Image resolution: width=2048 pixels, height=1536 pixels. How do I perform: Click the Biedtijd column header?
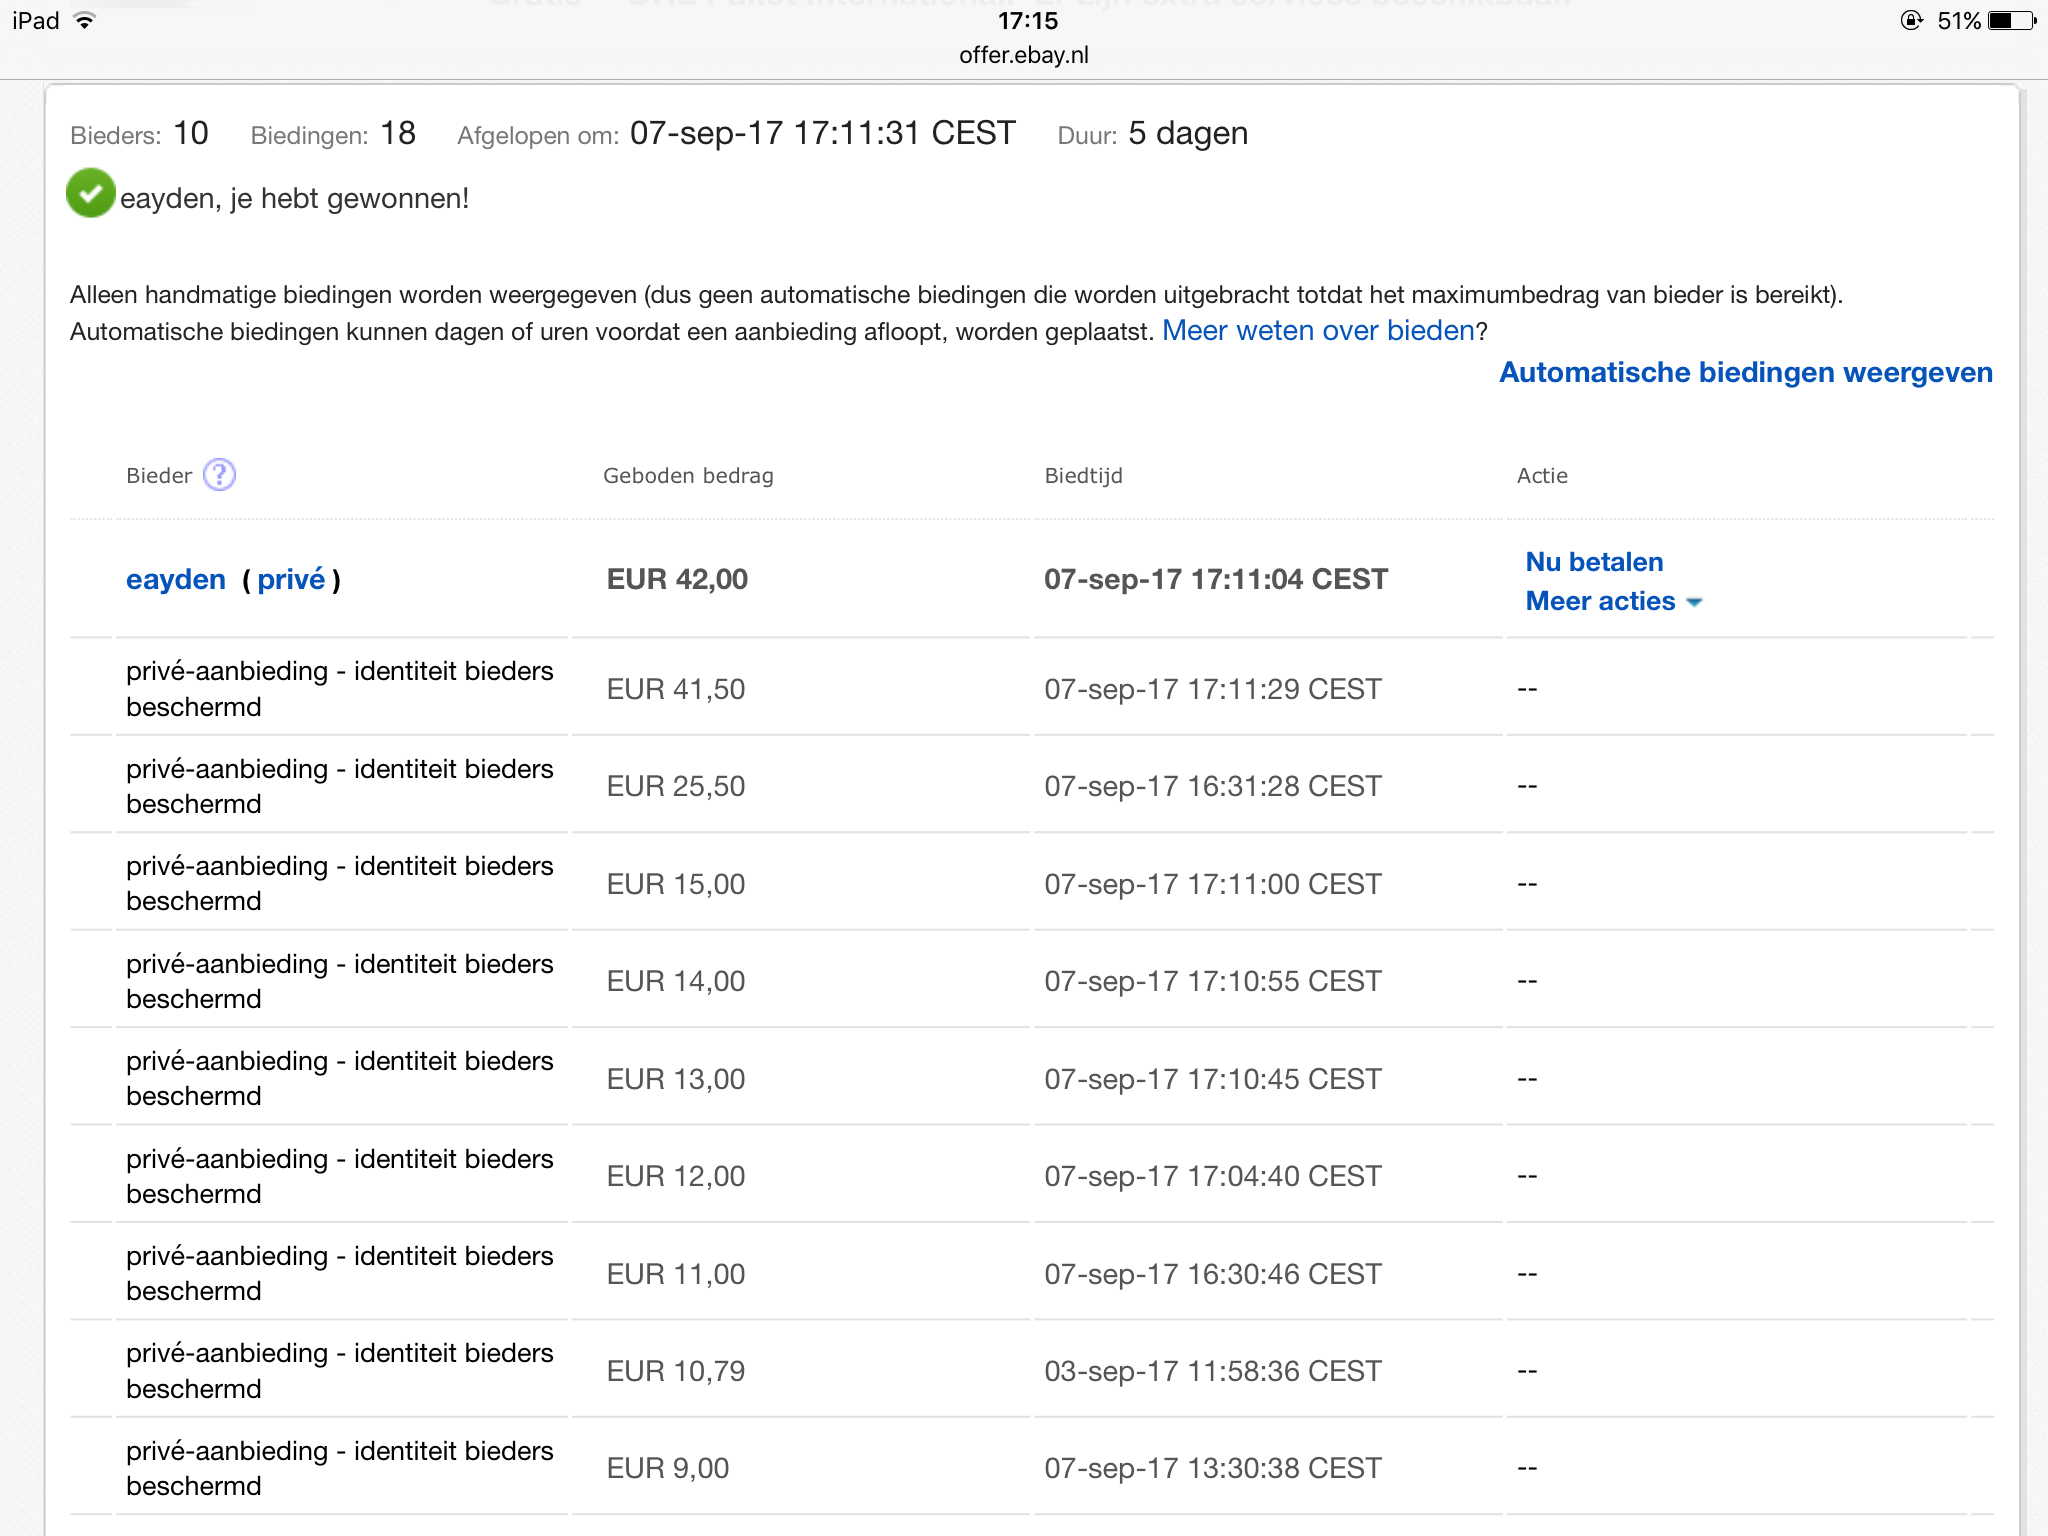coord(1083,476)
